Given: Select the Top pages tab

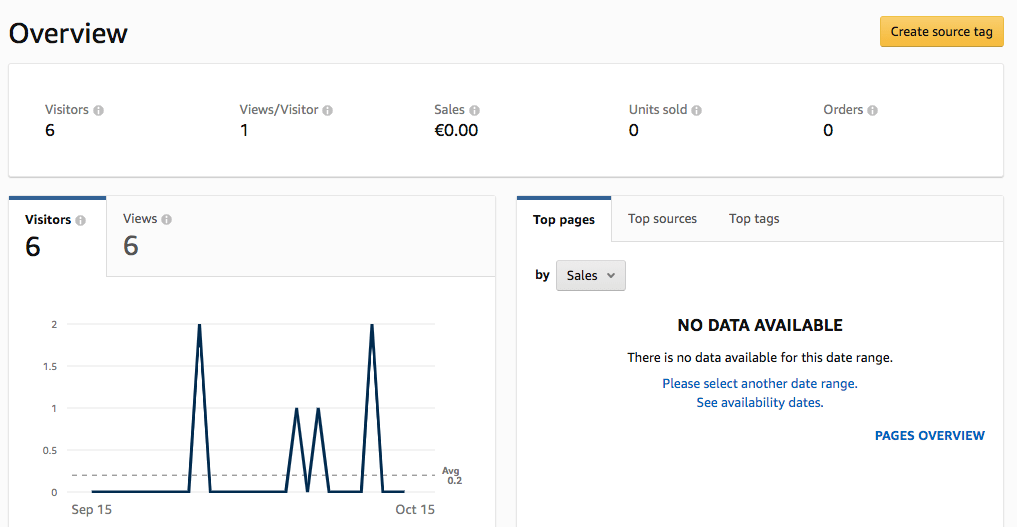Looking at the screenshot, I should pos(564,220).
